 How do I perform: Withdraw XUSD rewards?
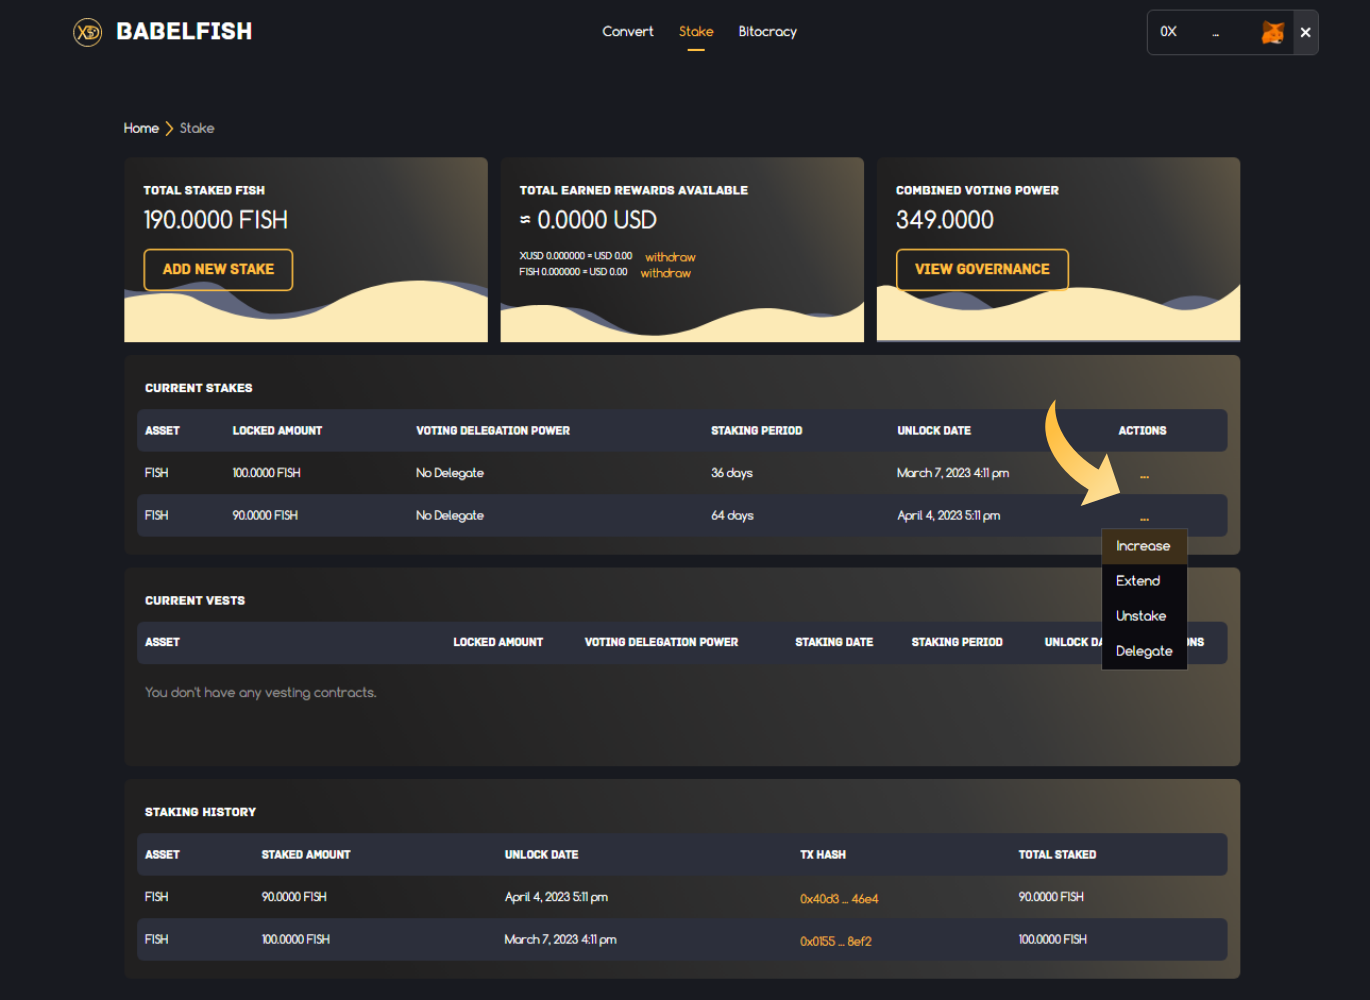click(x=670, y=257)
